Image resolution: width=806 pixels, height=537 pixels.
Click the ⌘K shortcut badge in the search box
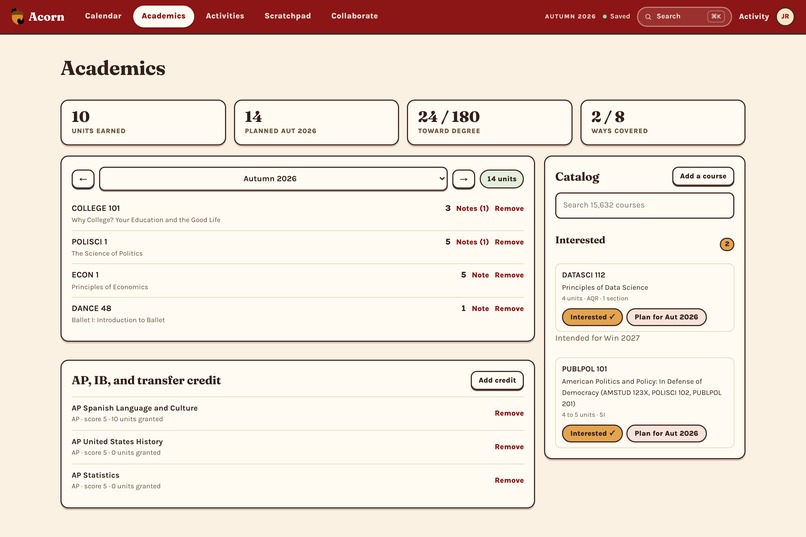click(716, 16)
